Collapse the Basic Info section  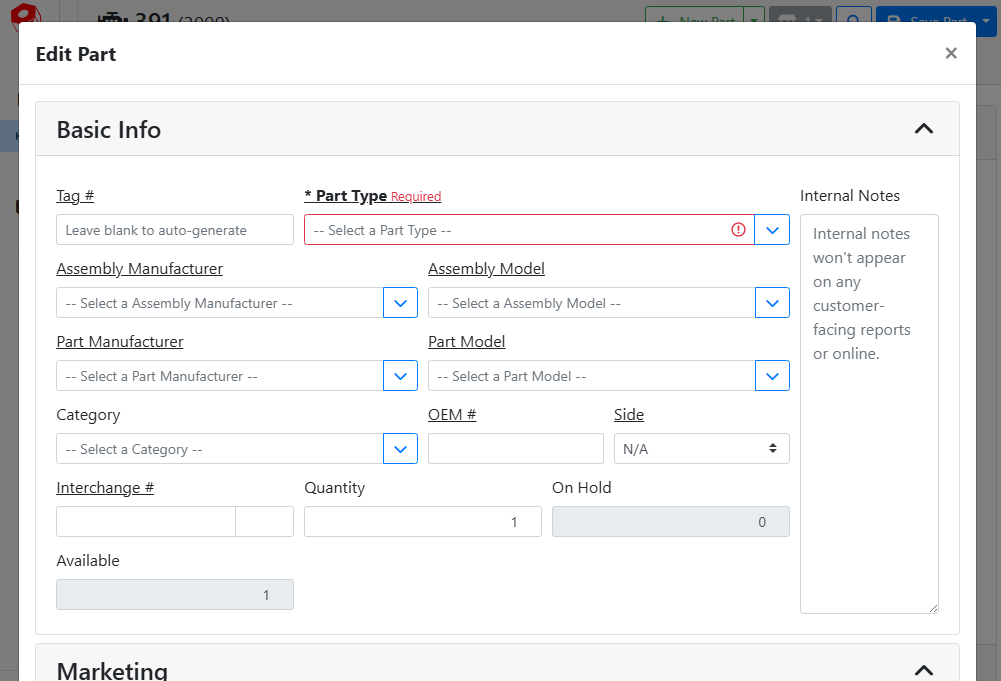click(924, 129)
